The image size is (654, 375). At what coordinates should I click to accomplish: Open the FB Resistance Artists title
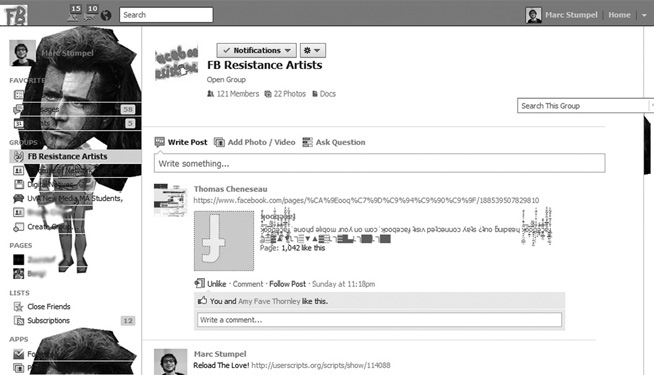point(264,65)
